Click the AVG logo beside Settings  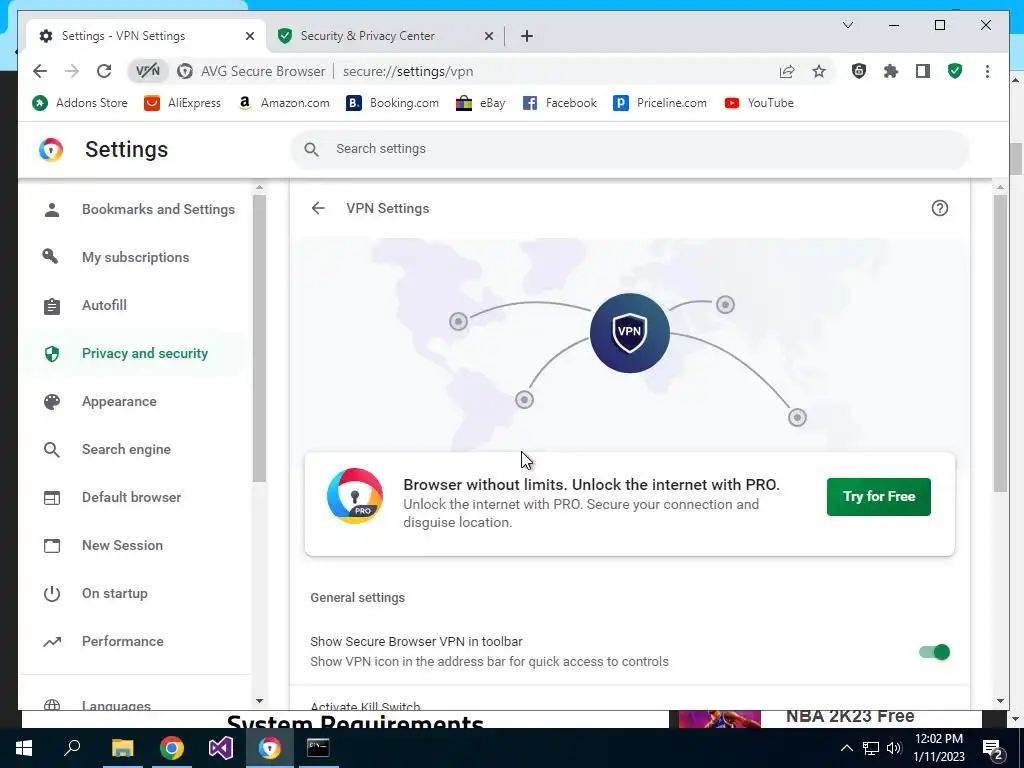51,150
